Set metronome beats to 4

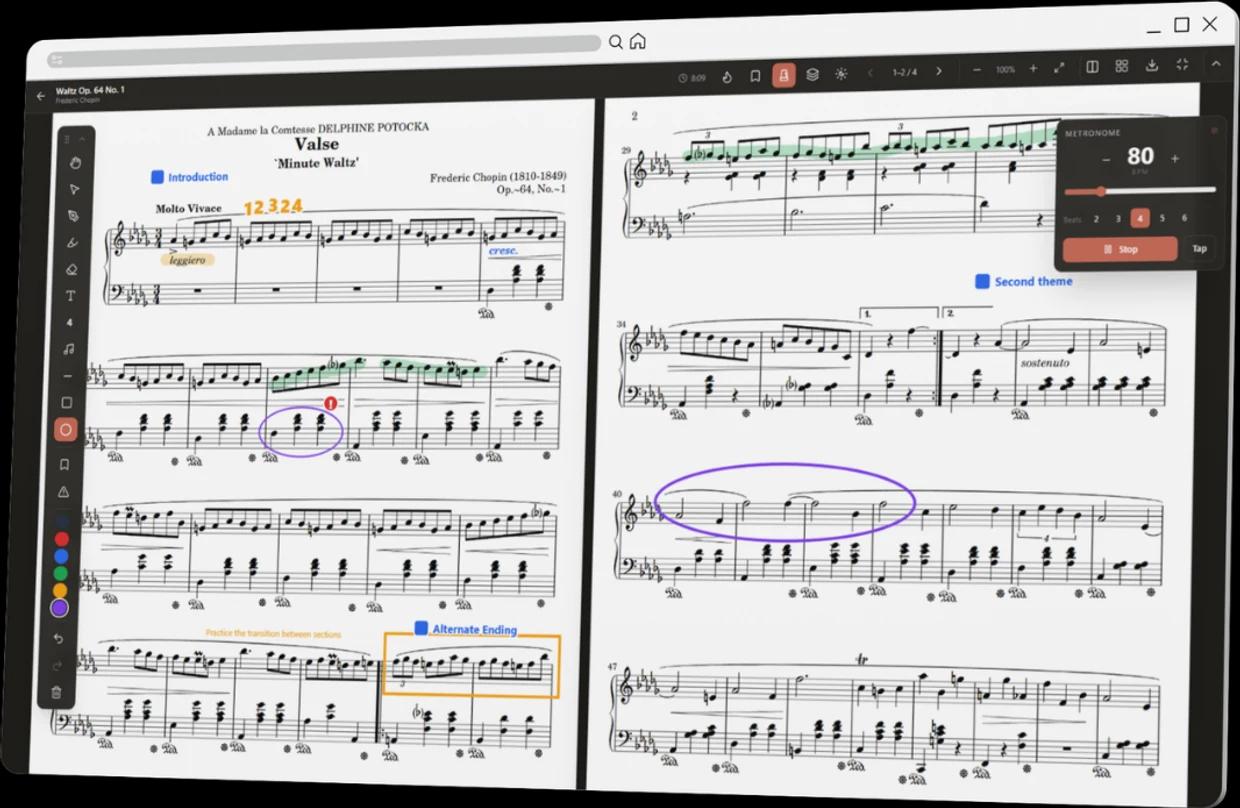tap(1140, 218)
